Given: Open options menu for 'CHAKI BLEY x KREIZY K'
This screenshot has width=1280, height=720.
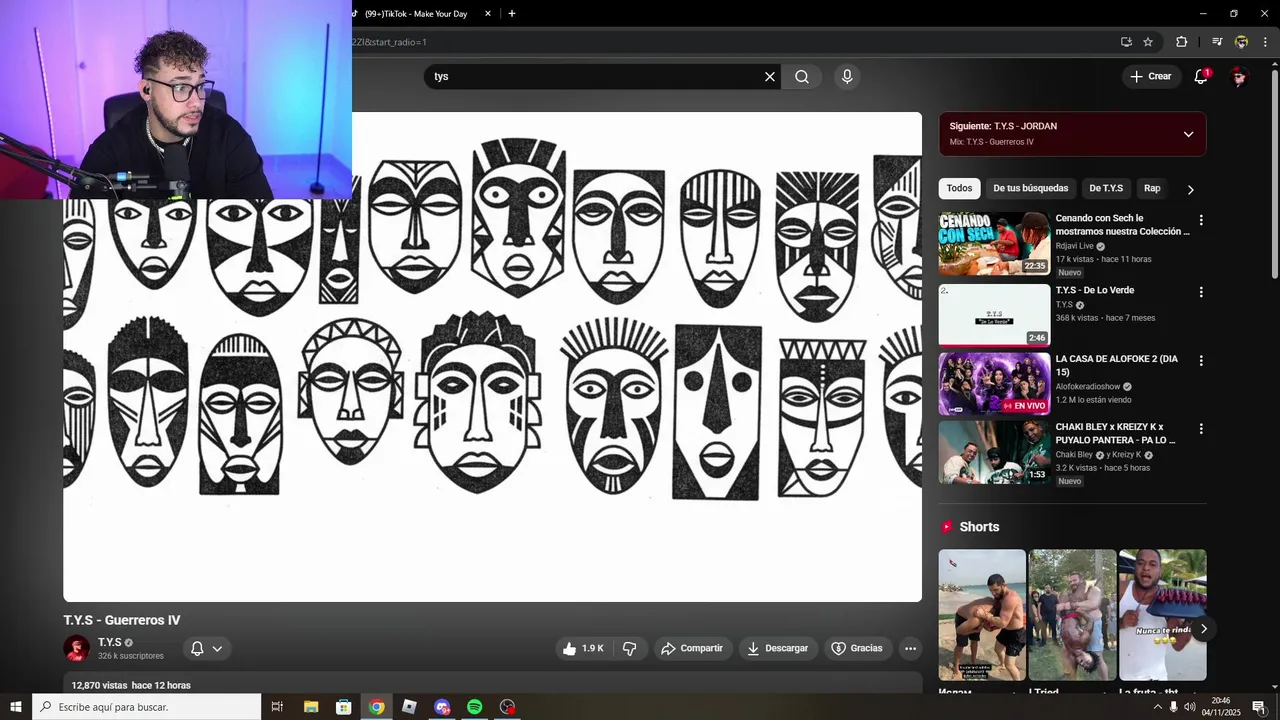Looking at the screenshot, I should [1201, 428].
